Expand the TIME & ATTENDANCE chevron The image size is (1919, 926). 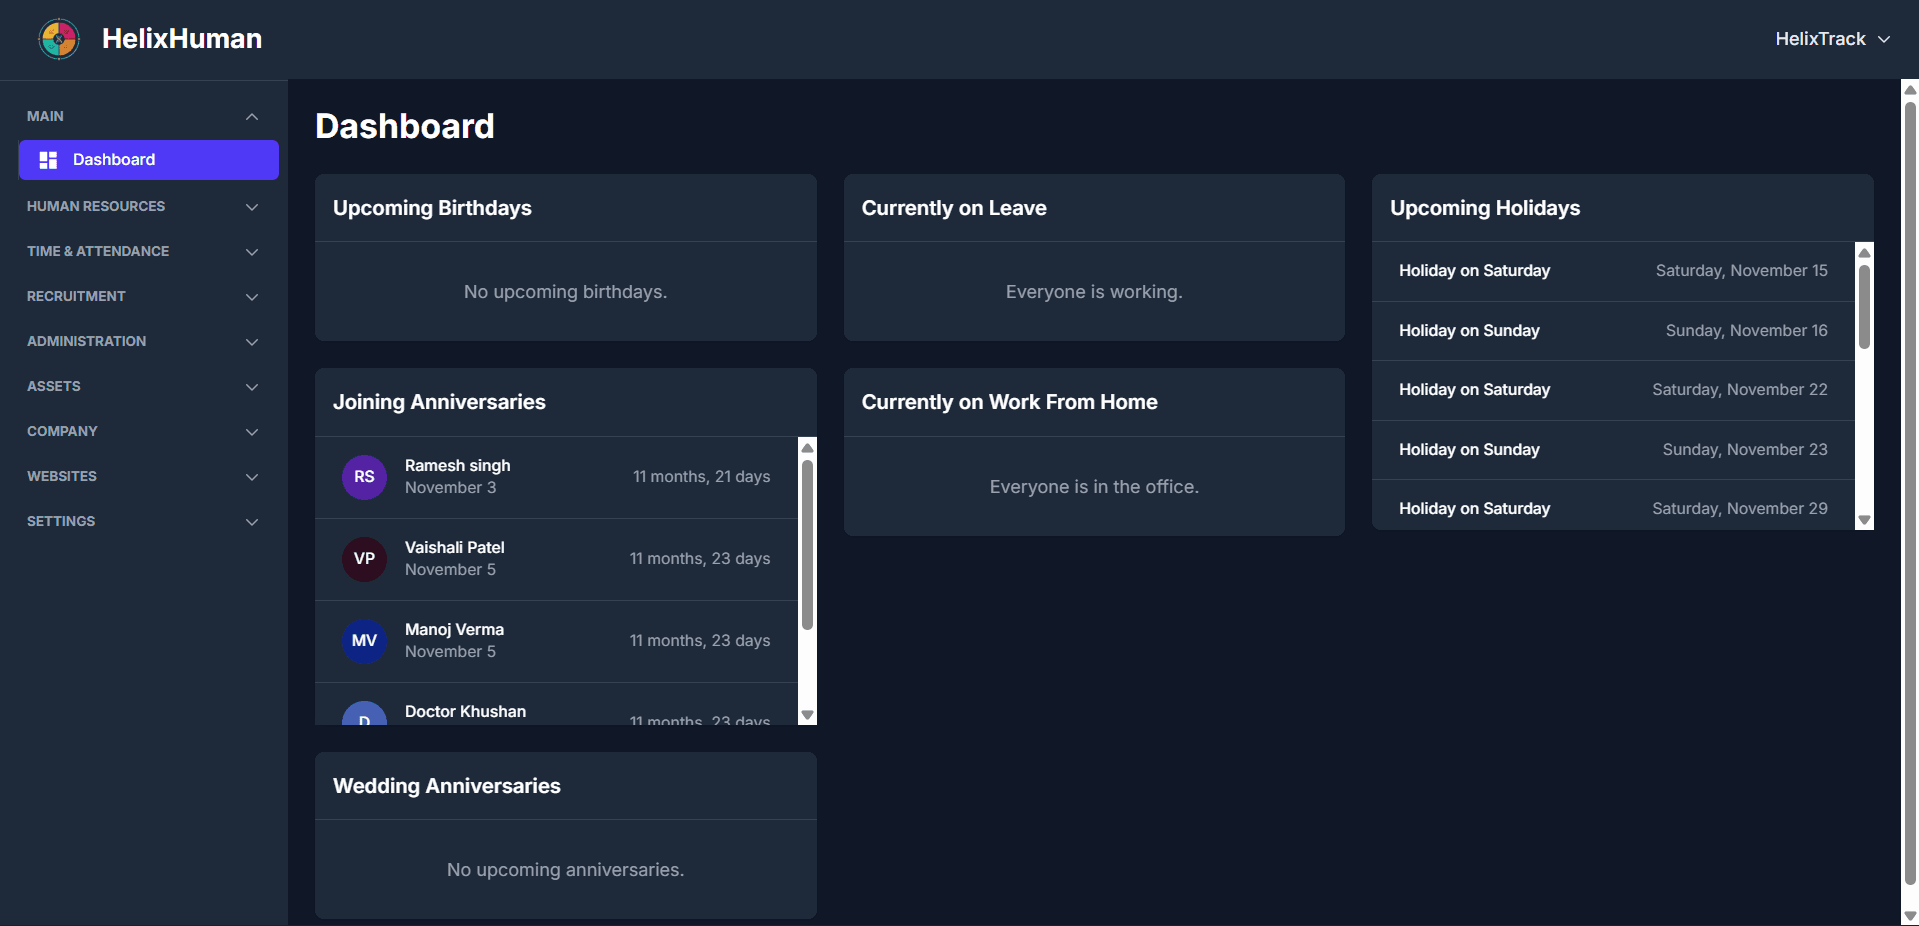pyautogui.click(x=252, y=252)
